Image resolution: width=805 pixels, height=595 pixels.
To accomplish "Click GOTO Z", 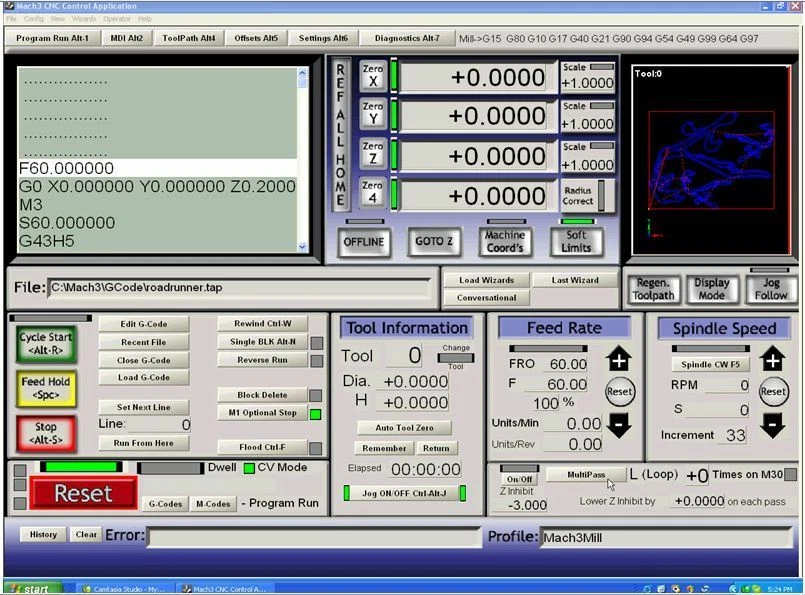I will click(434, 241).
